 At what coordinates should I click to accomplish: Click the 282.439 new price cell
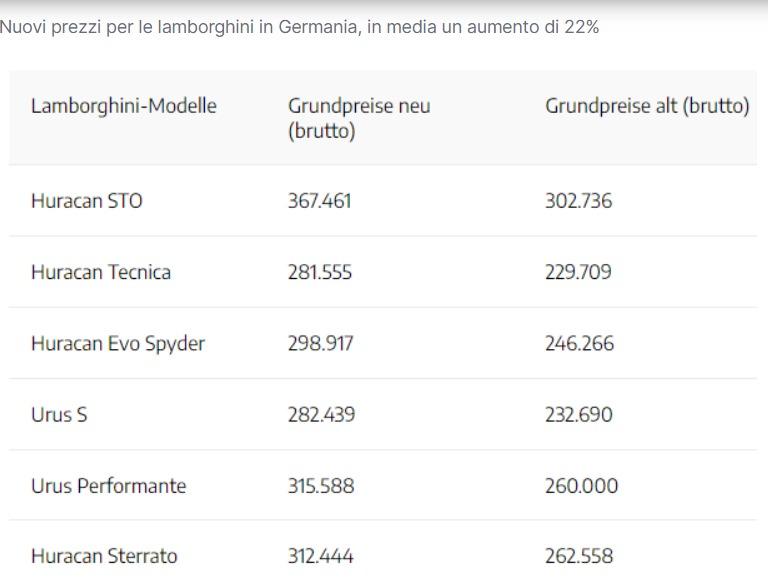[321, 415]
